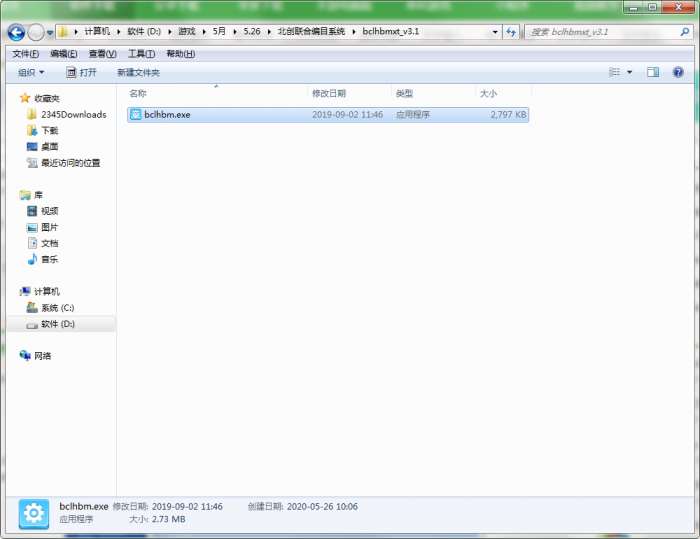700x539 pixels.
Task: Click the refresh button beside address bar
Action: pyautogui.click(x=511, y=32)
